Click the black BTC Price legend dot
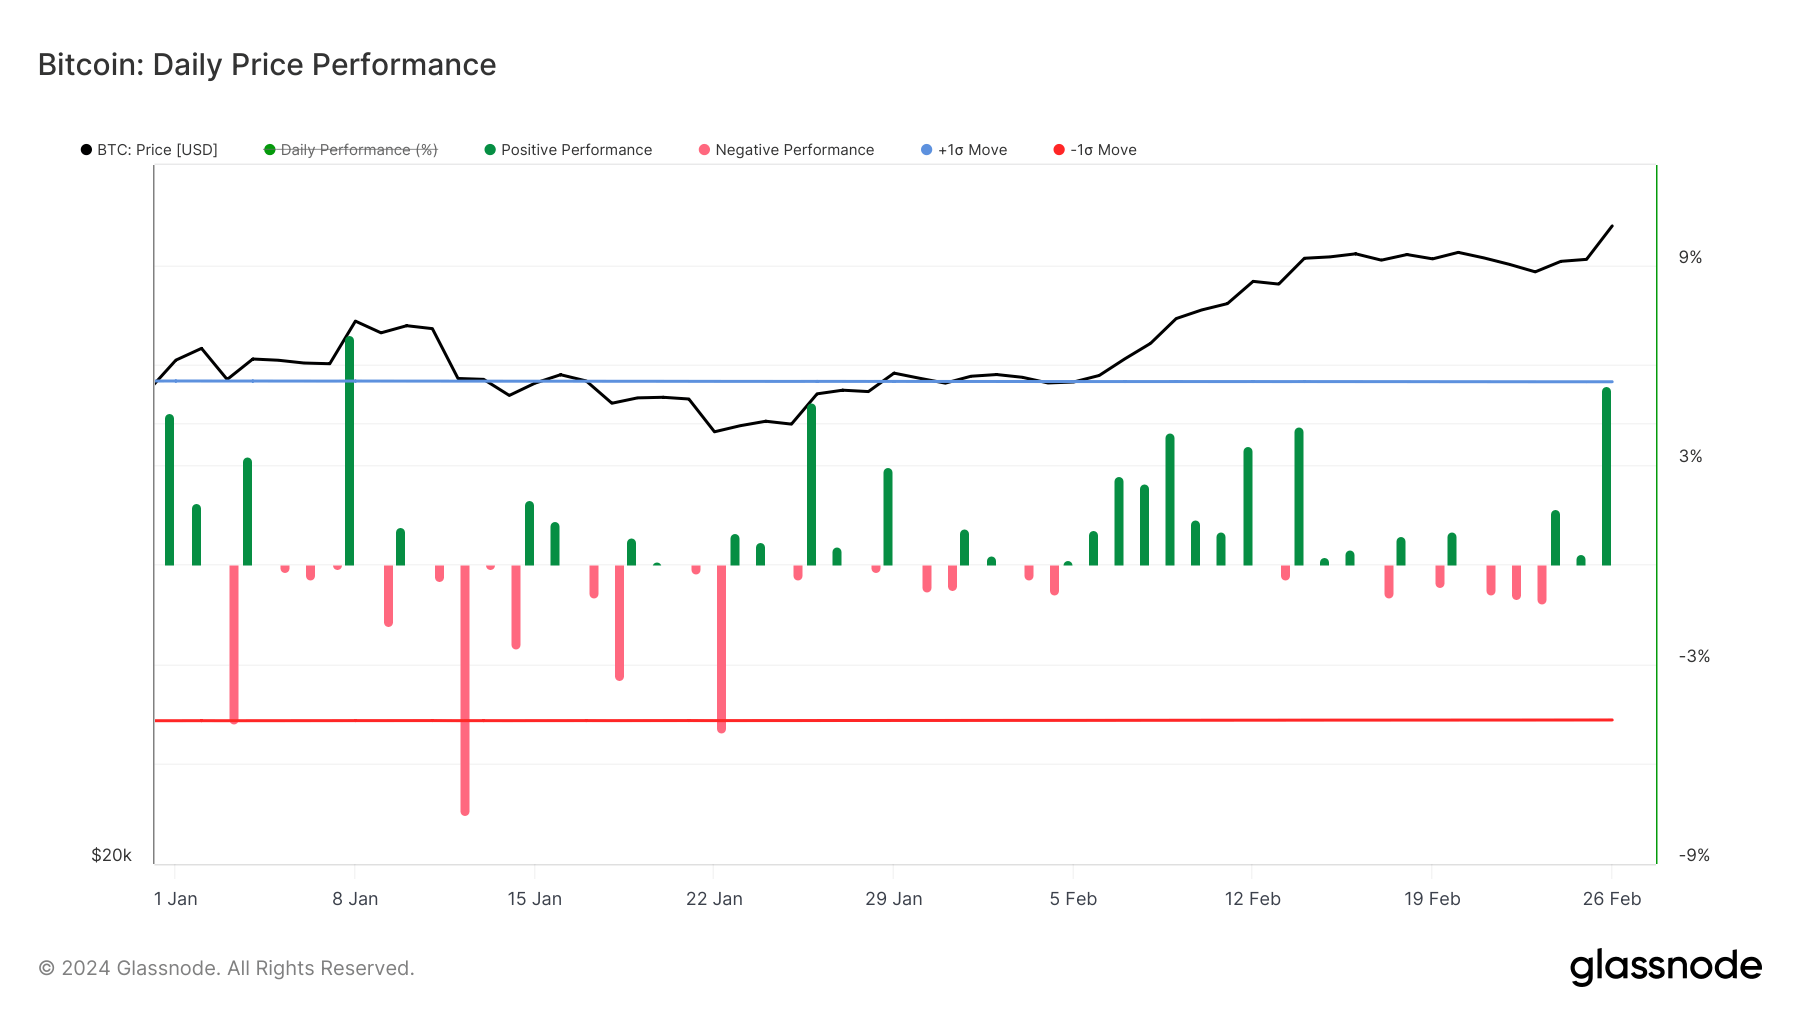The image size is (1800, 1013). [x=88, y=149]
